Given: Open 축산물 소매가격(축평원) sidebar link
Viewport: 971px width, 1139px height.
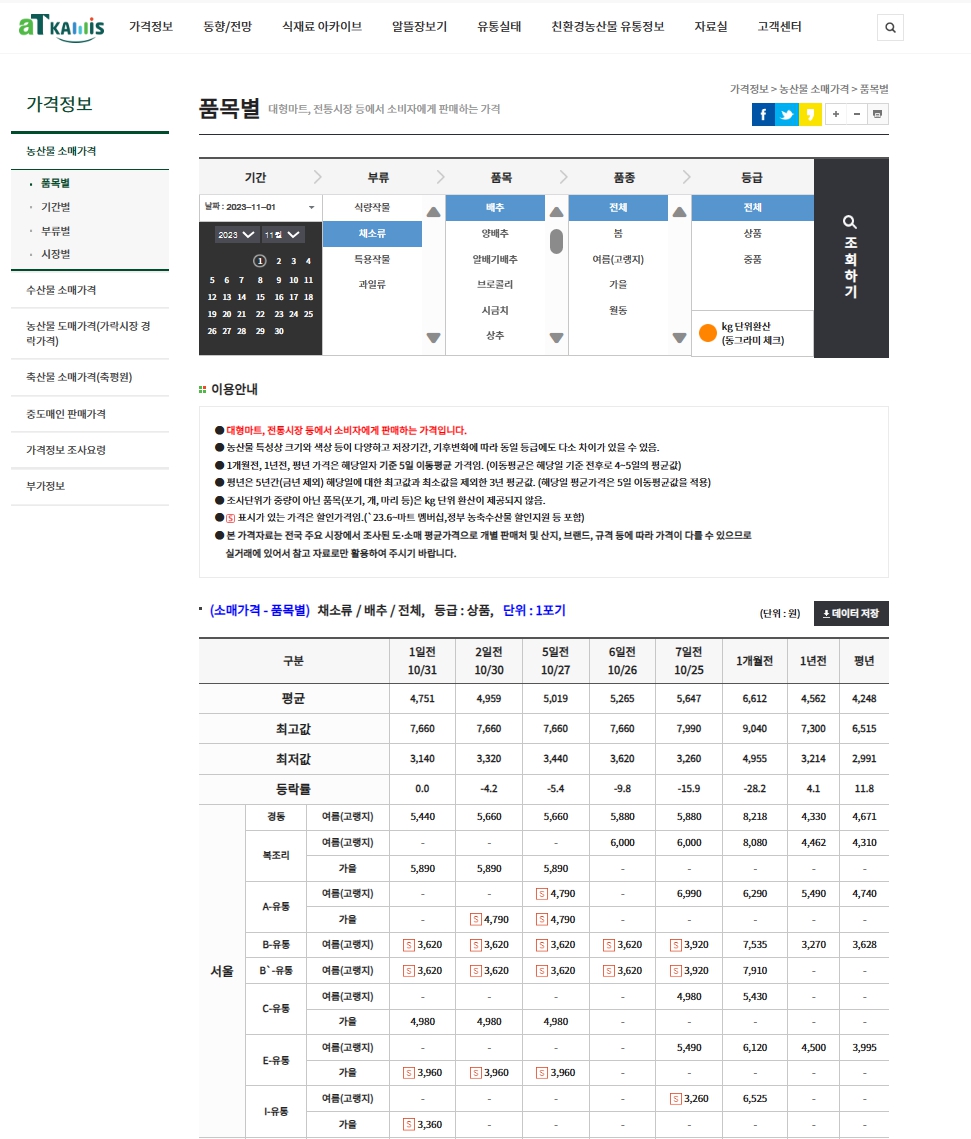Looking at the screenshot, I should [79, 377].
